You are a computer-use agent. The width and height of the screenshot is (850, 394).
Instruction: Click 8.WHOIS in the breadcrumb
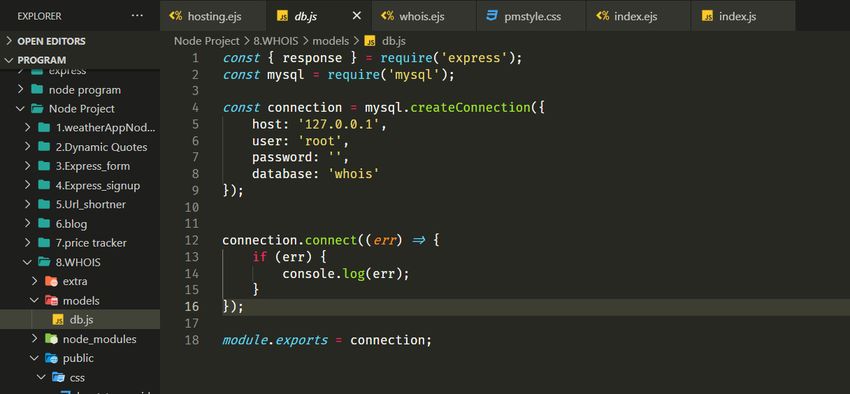point(275,41)
